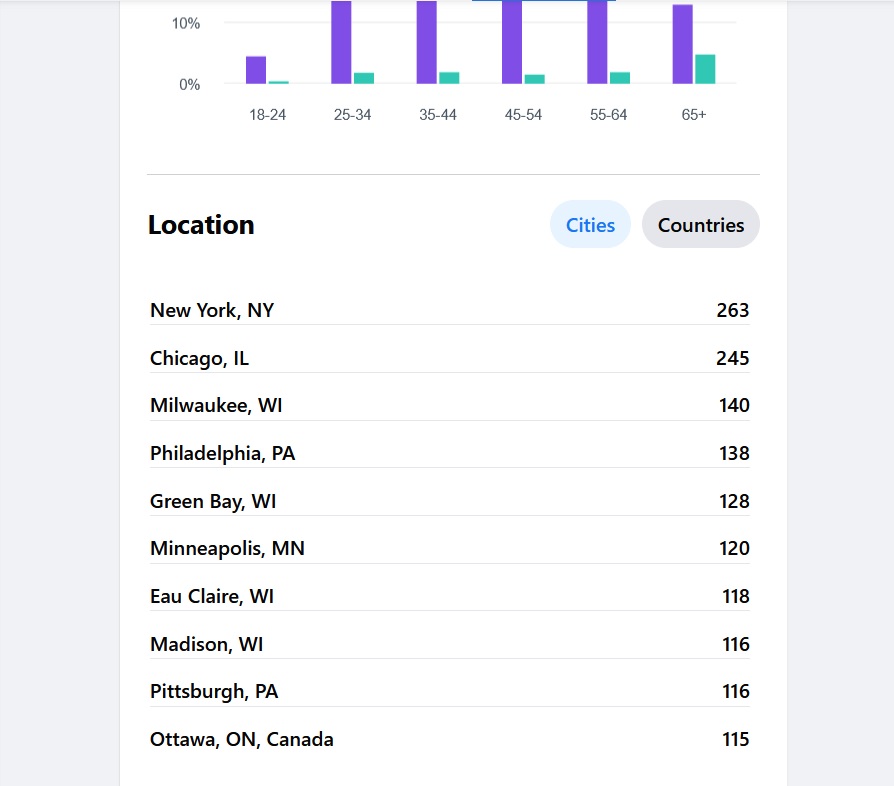Switch to the Cities tab

pos(590,225)
